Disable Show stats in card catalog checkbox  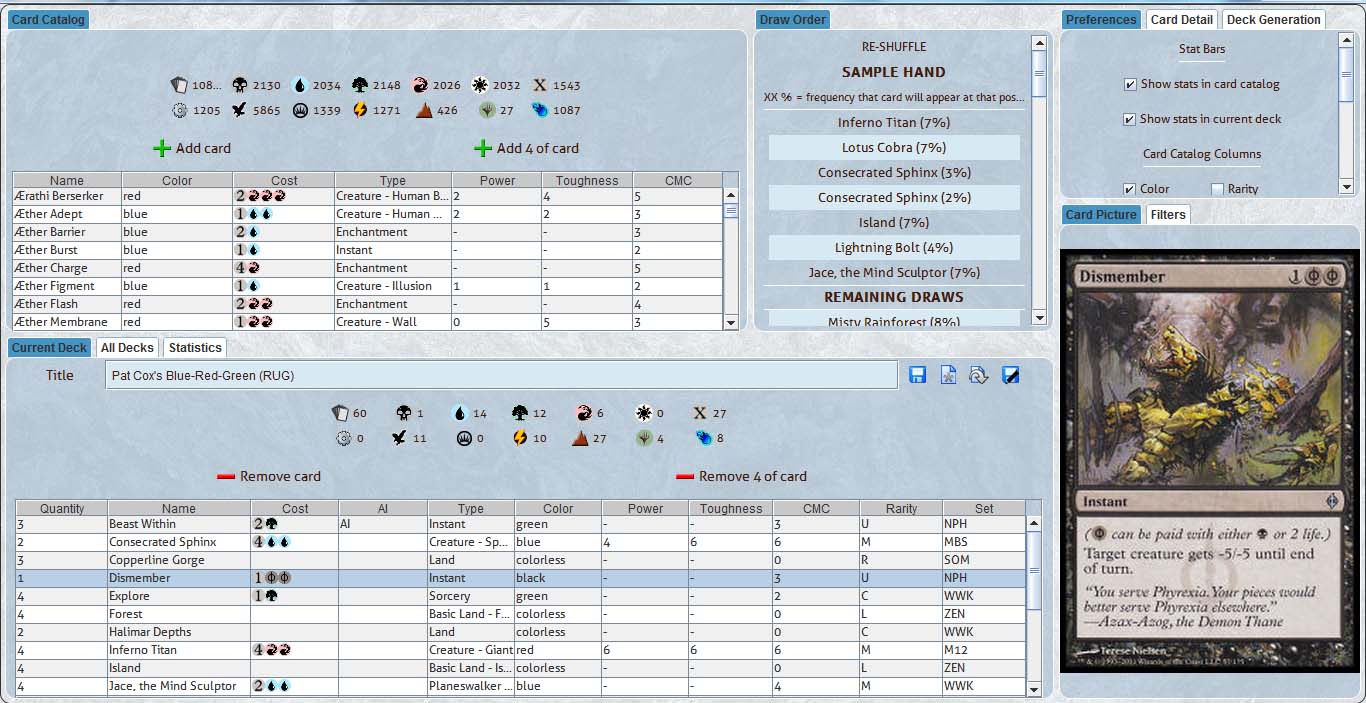pos(1130,85)
